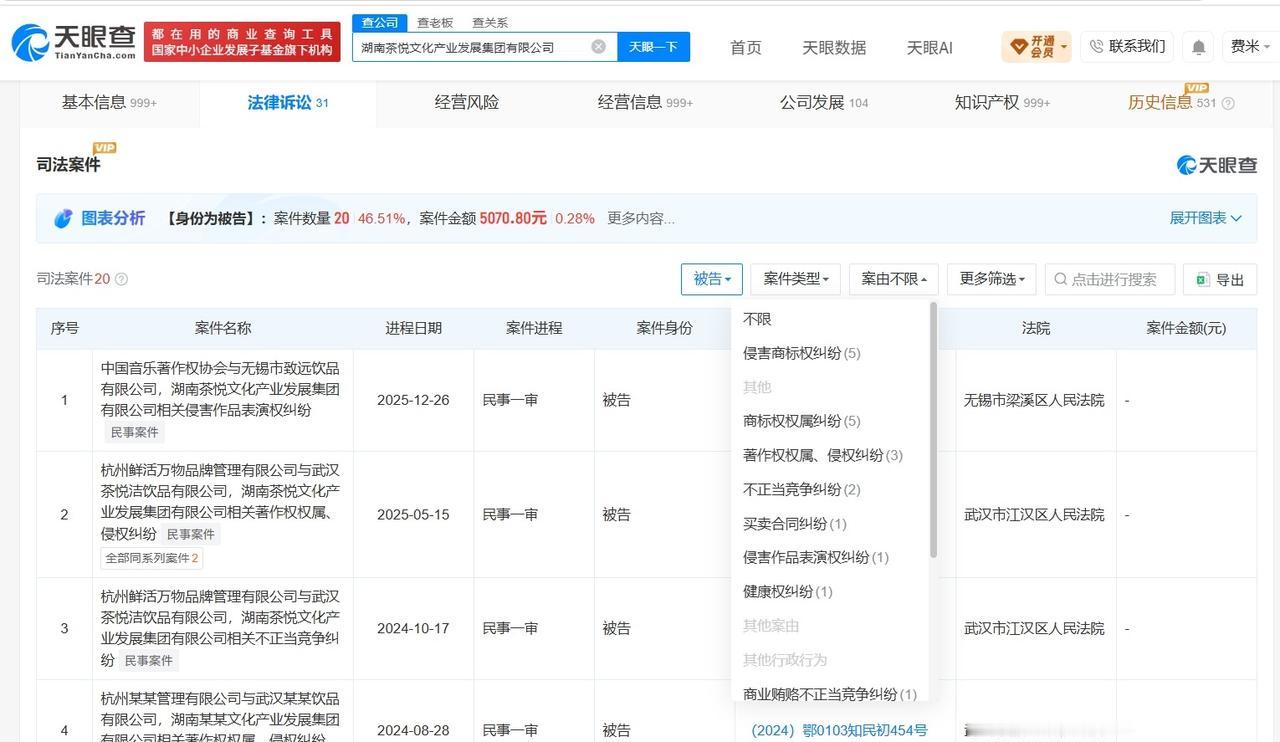
Task: Open 全部同系列案件2 link
Action: coord(152,558)
